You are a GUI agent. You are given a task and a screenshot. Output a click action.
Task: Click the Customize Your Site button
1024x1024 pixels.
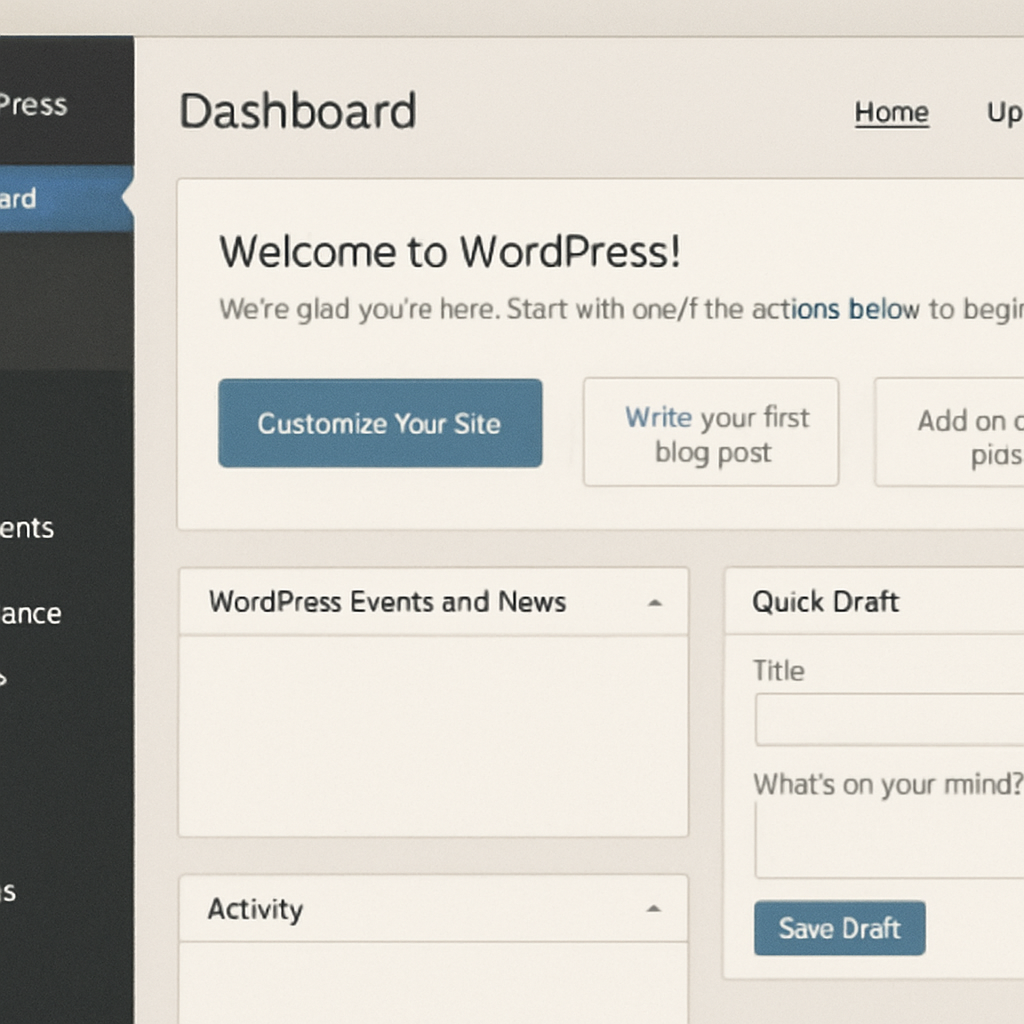pyautogui.click(x=380, y=423)
